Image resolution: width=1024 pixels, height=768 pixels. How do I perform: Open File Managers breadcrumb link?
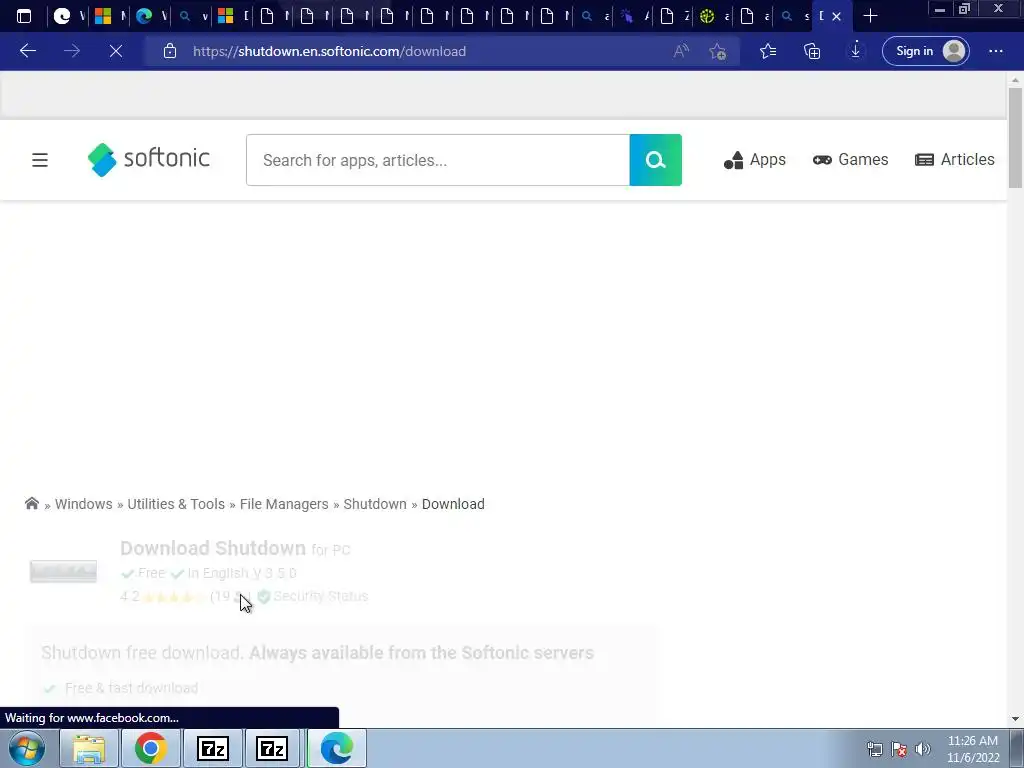tap(284, 504)
